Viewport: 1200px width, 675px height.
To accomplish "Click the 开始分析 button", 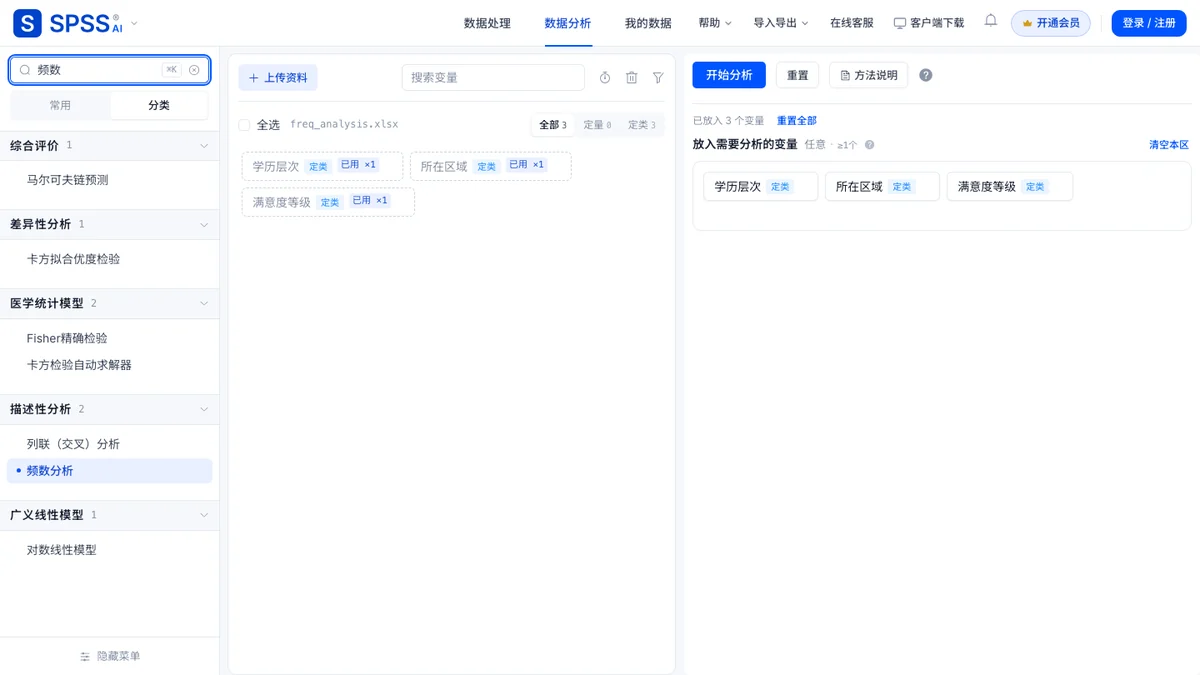I will [x=729, y=75].
